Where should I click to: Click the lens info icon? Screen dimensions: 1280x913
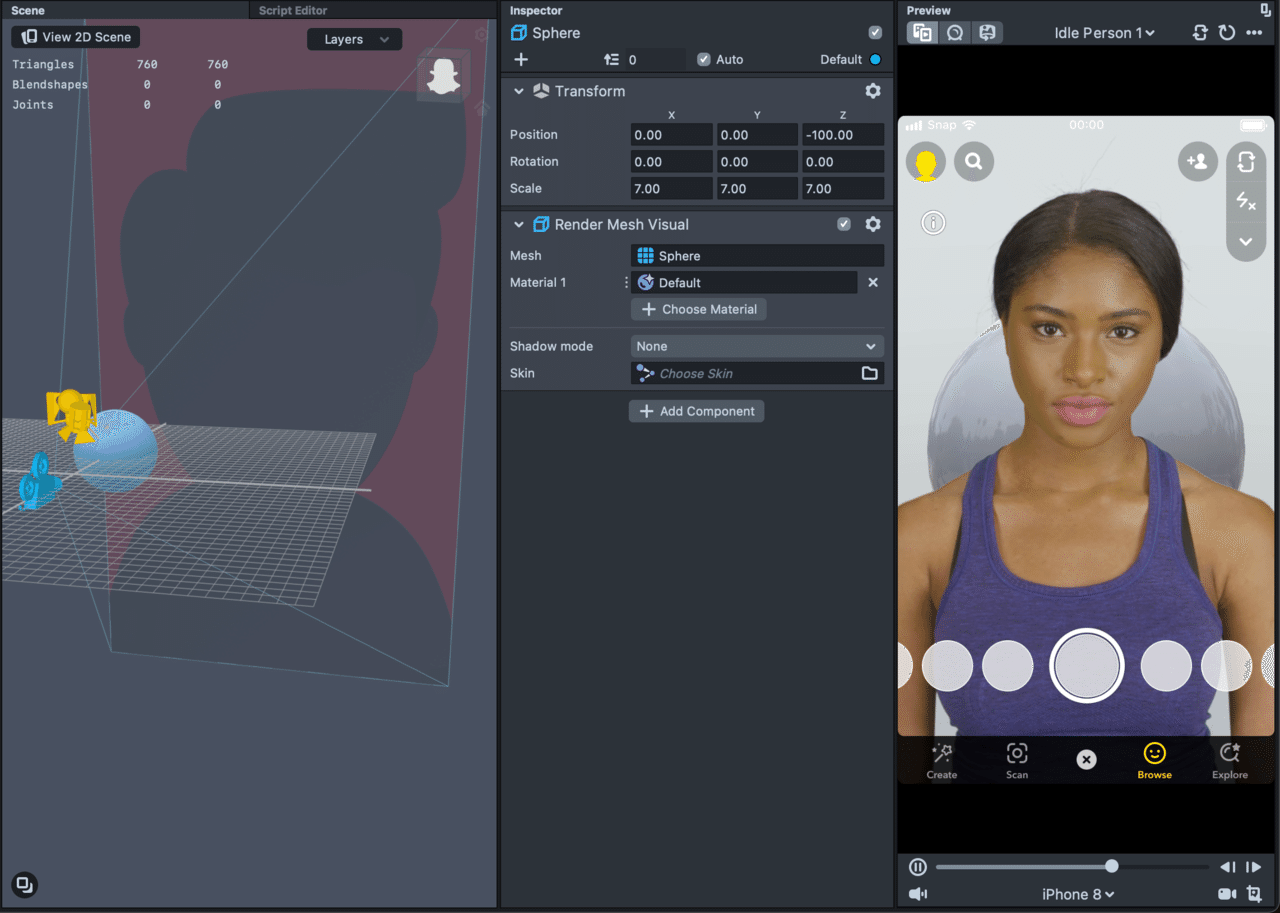click(933, 223)
